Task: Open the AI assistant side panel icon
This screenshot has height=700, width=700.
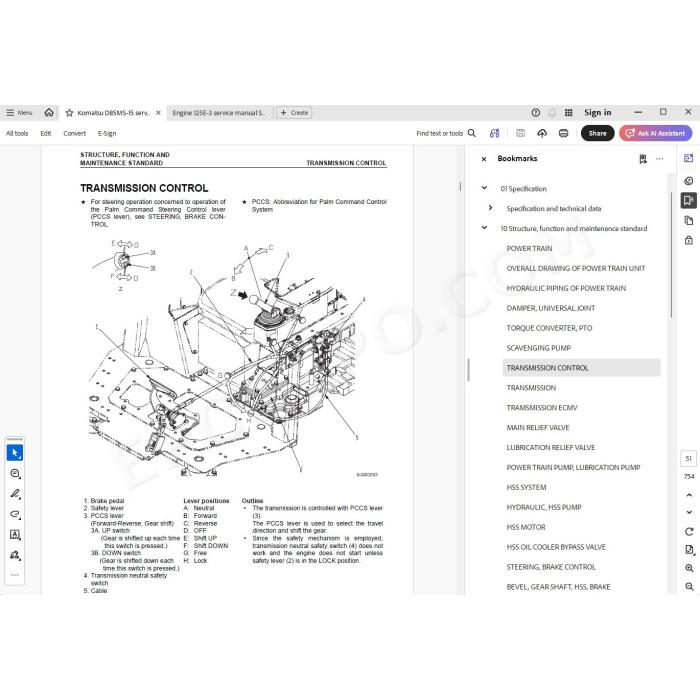Action: (688, 158)
